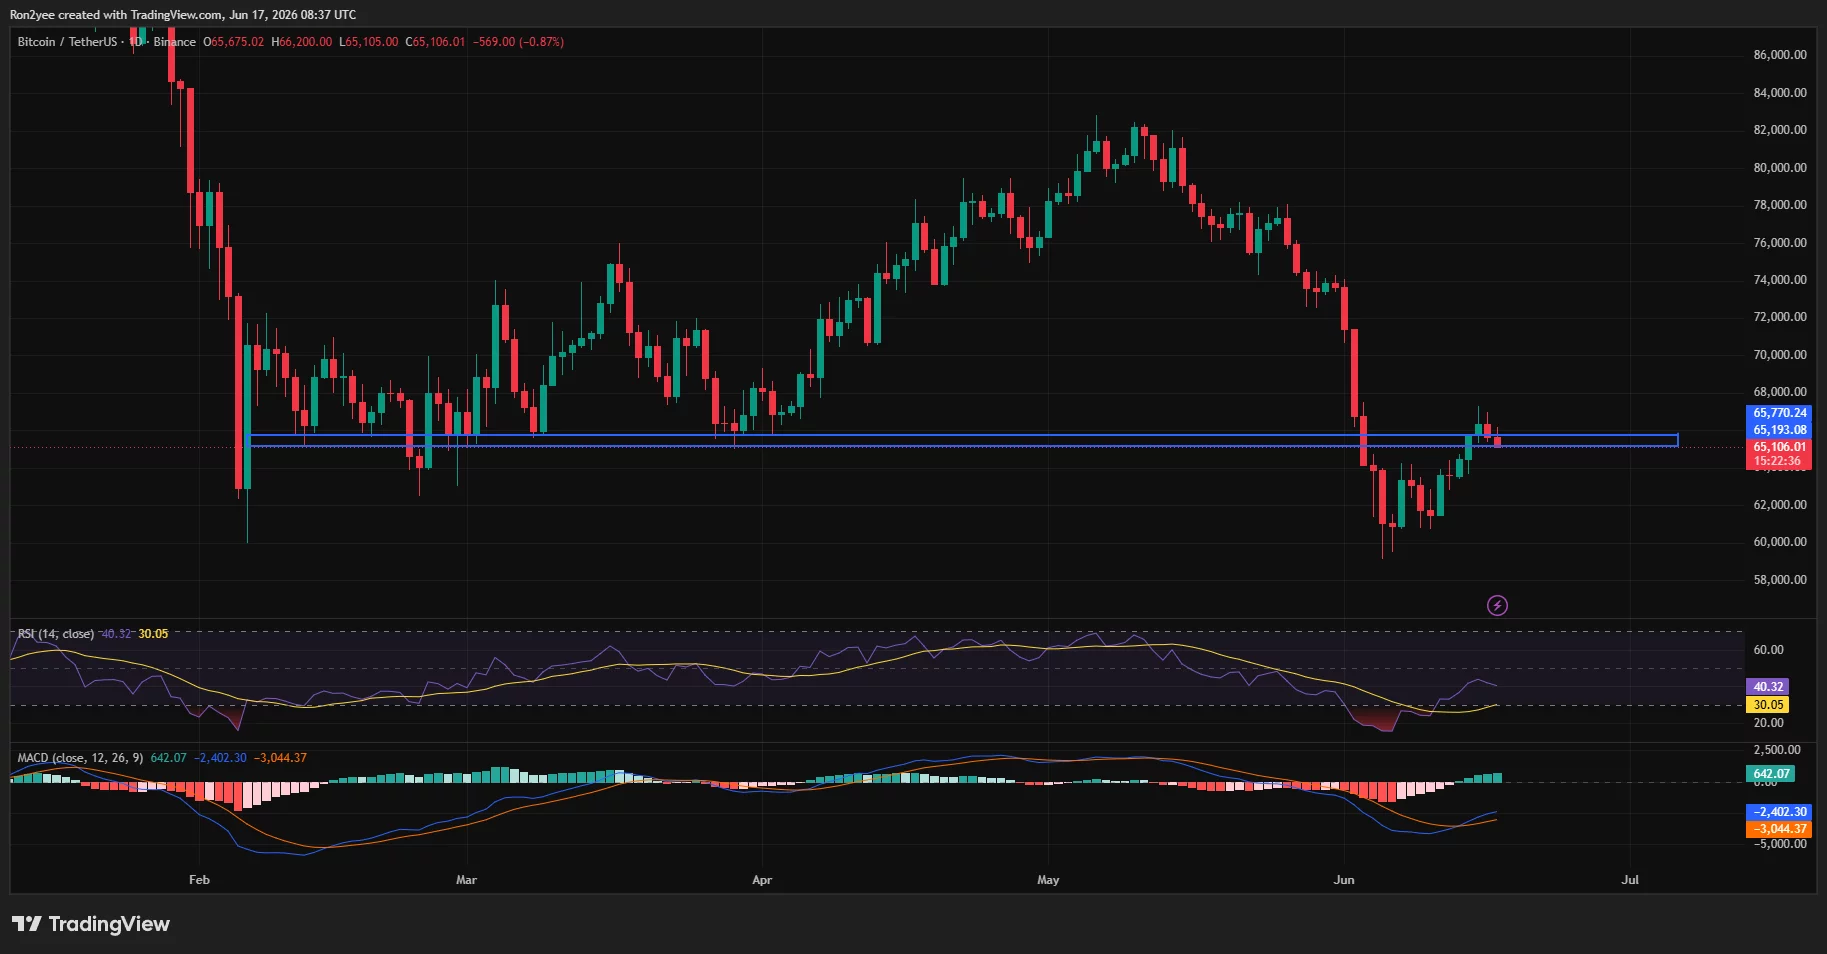Click the red 65,106.01 last price tag
Screen dimensions: 1827x954
[1780, 447]
